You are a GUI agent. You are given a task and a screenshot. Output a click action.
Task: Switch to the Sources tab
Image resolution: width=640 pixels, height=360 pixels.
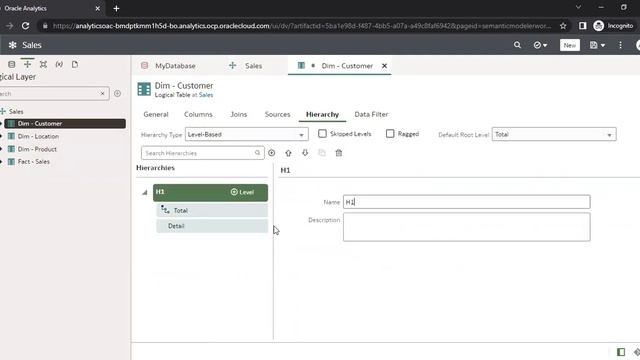click(x=277, y=114)
